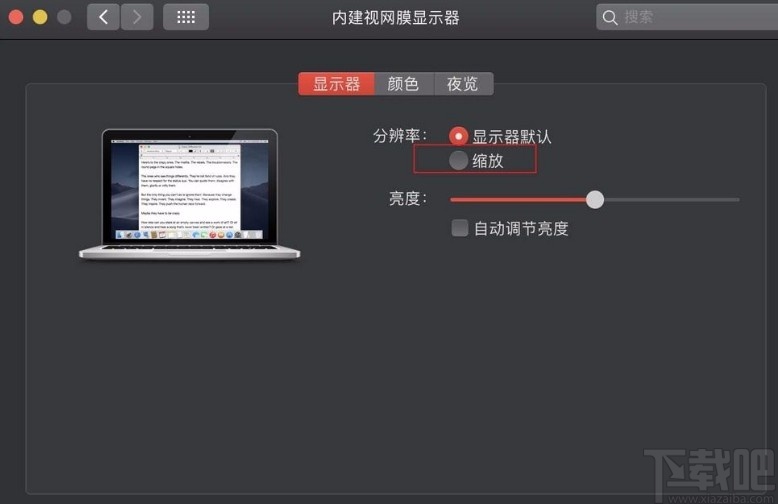The image size is (778, 504).
Task: Go forward with the right chevron button
Action: pos(137,17)
